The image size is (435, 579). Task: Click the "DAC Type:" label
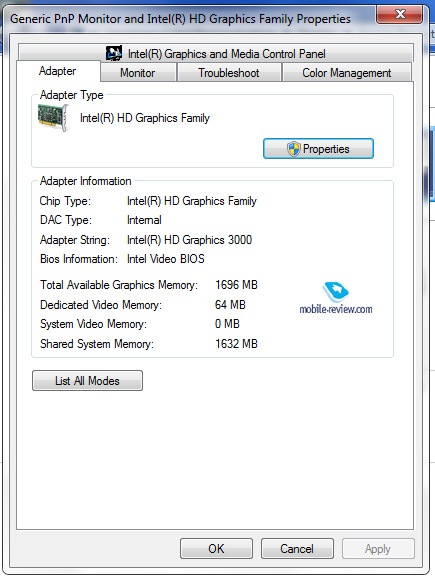pyautogui.click(x=66, y=220)
